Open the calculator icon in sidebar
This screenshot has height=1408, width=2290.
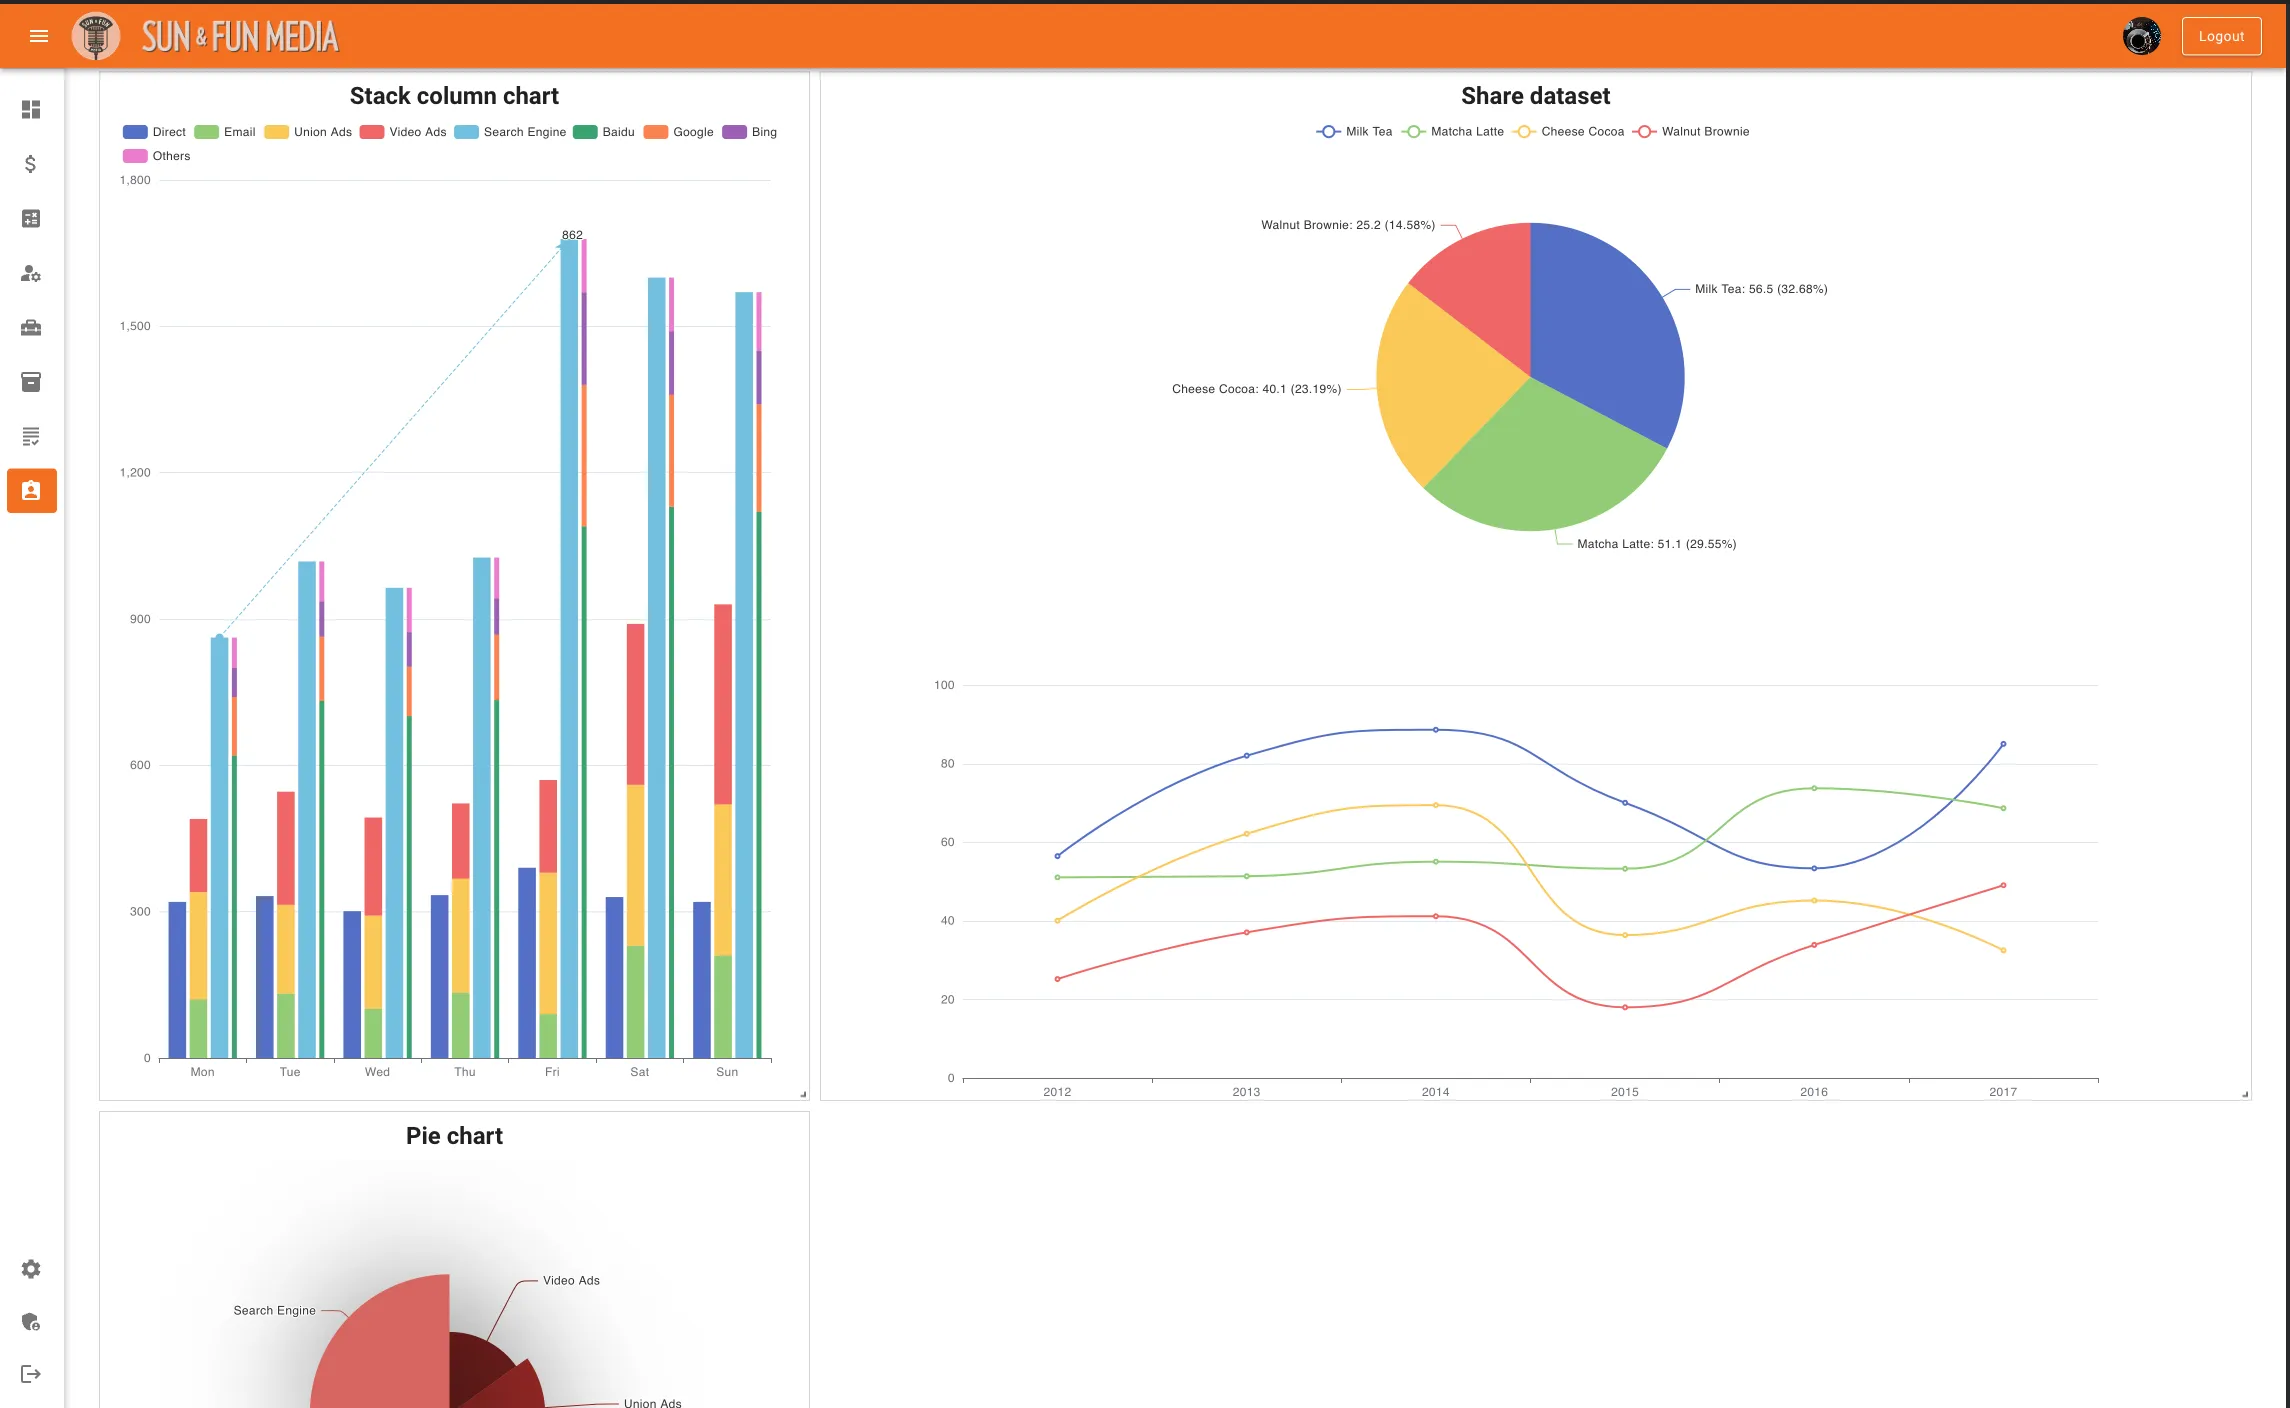[x=31, y=218]
